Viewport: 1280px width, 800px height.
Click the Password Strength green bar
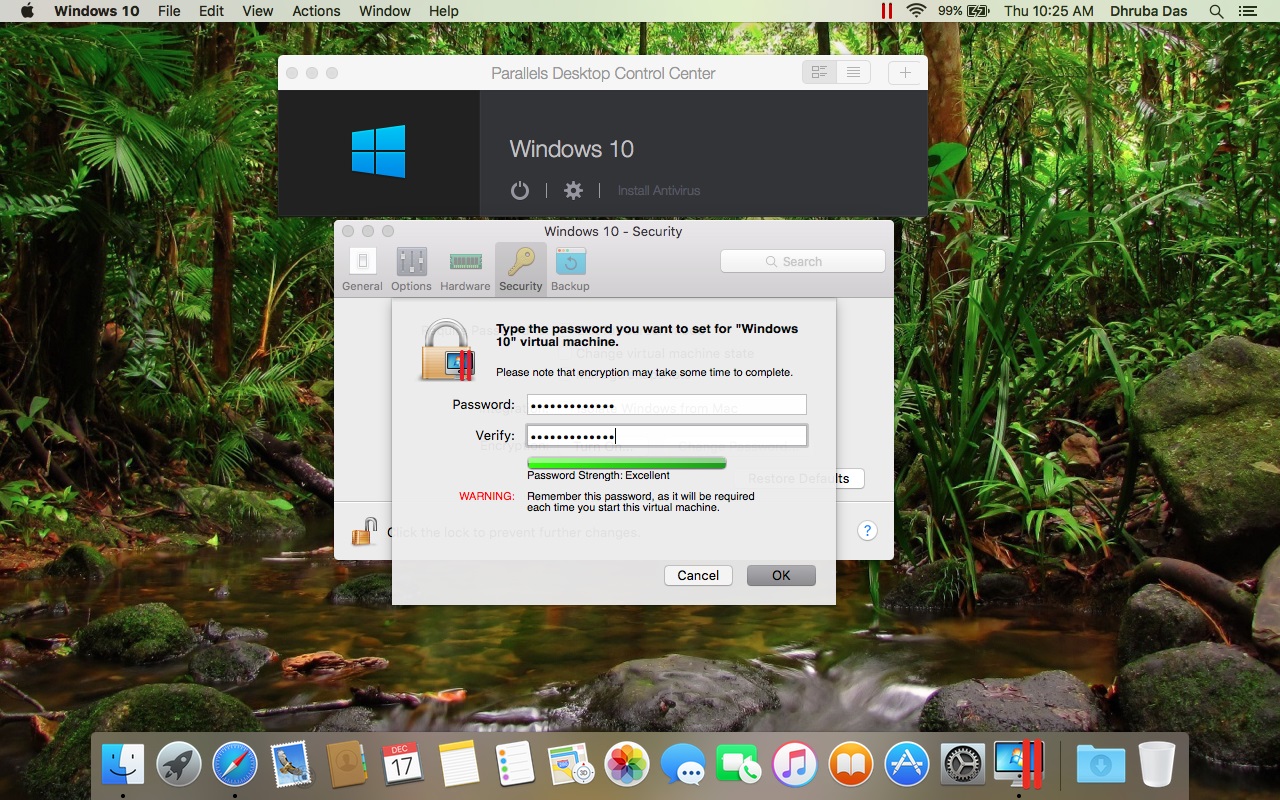[626, 462]
